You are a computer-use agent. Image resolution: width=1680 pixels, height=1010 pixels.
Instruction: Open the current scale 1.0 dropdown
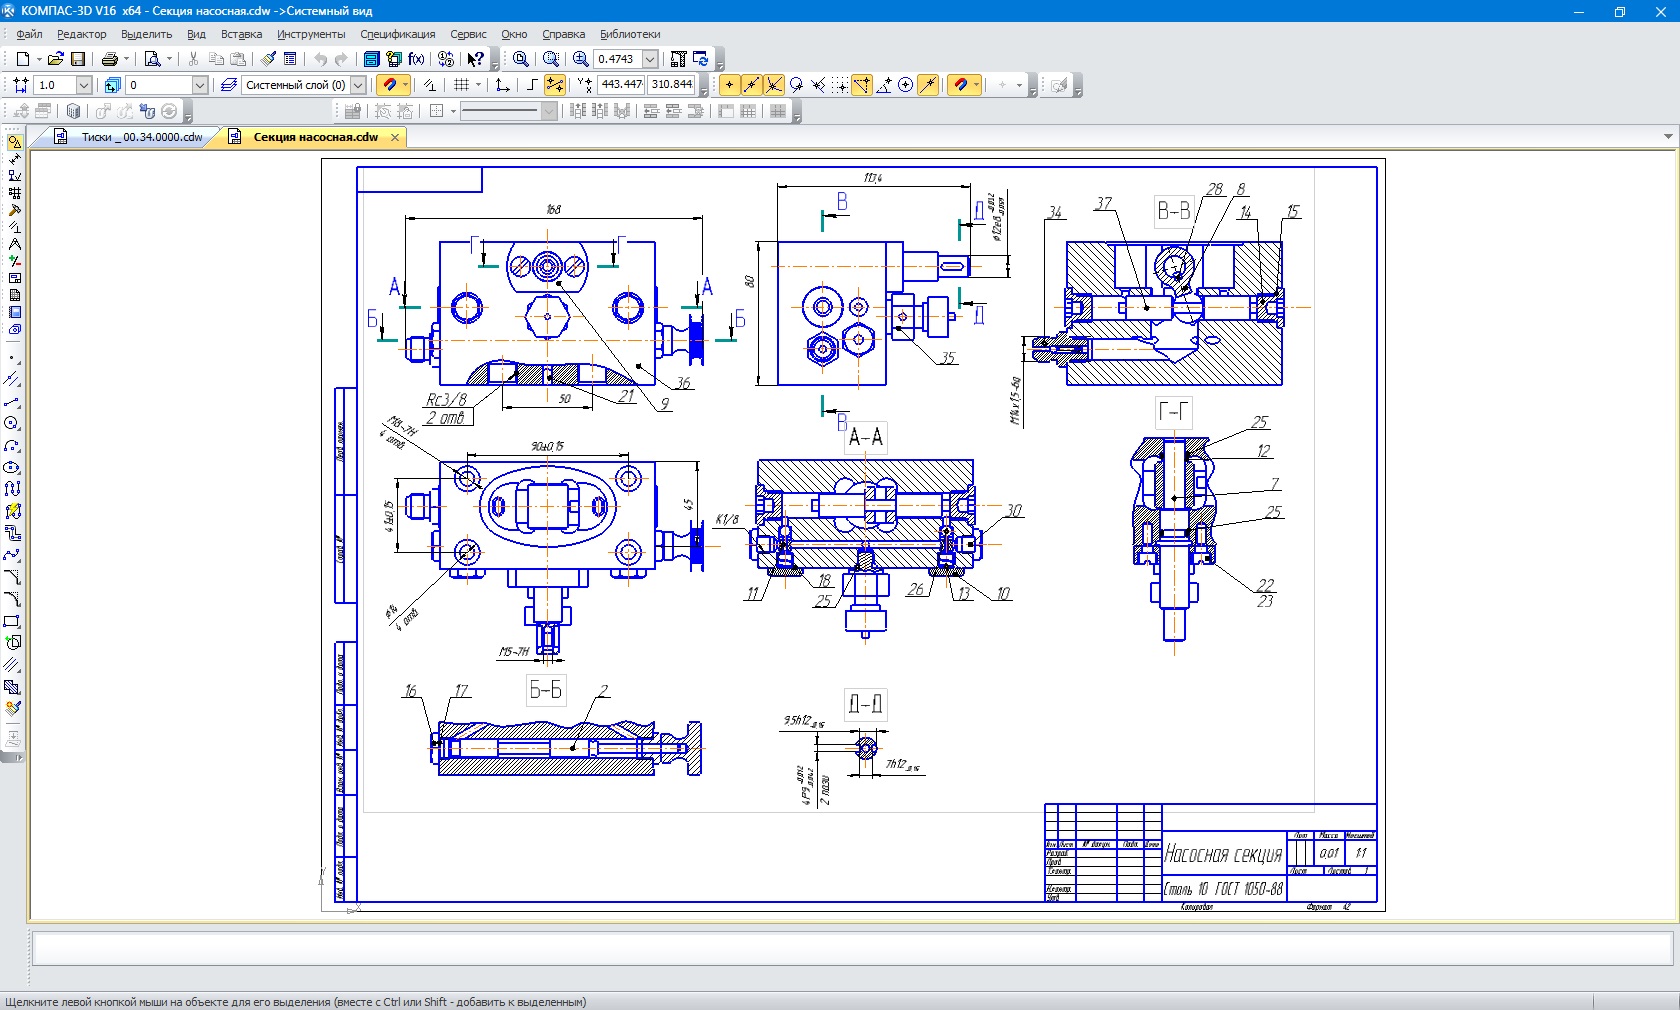pos(84,85)
